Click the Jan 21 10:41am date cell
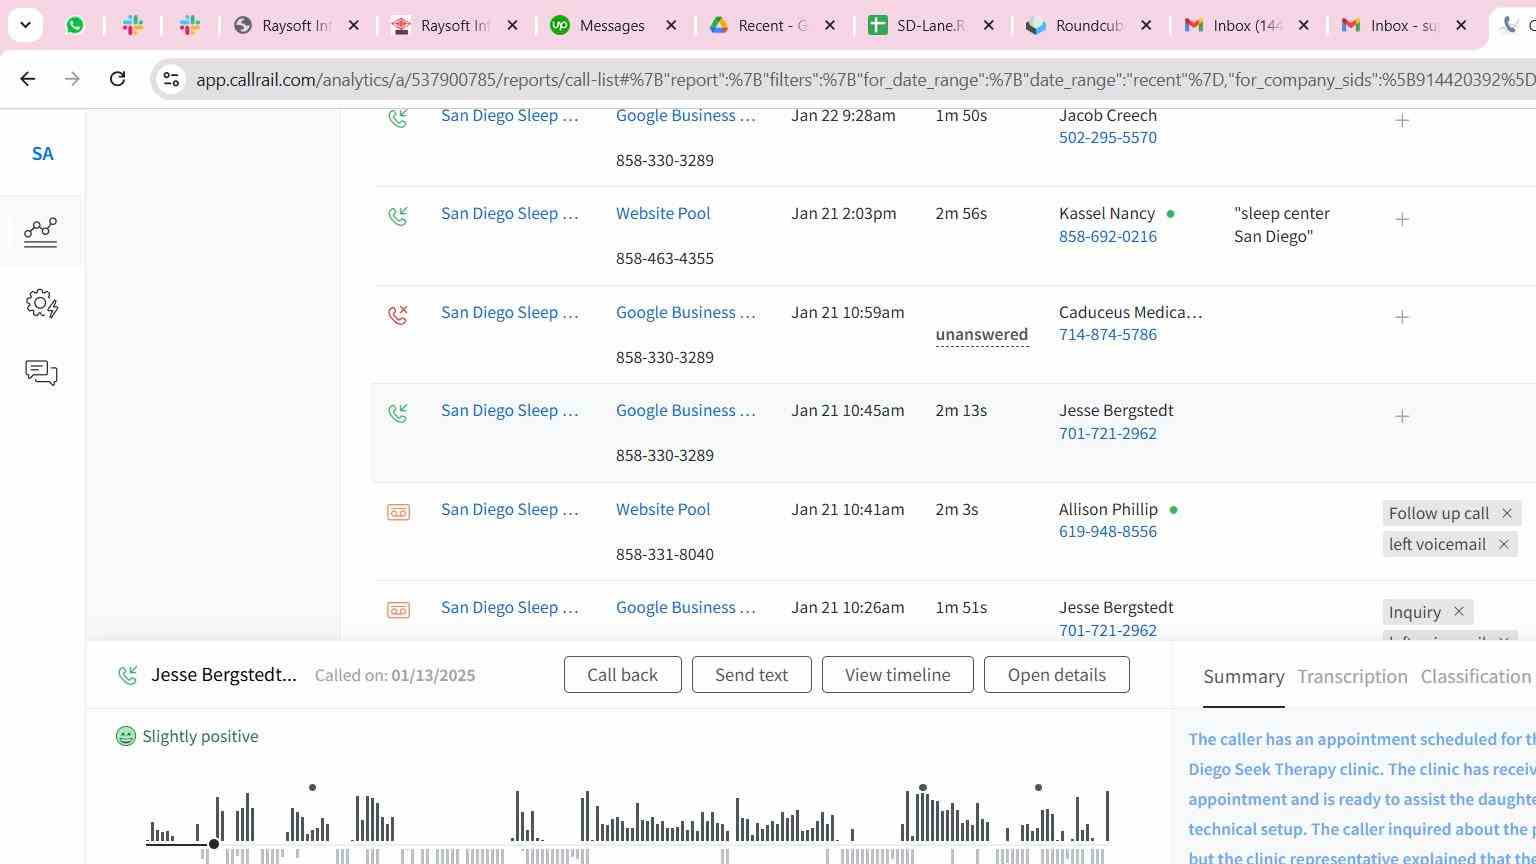Viewport: 1536px width, 864px height. click(x=848, y=509)
